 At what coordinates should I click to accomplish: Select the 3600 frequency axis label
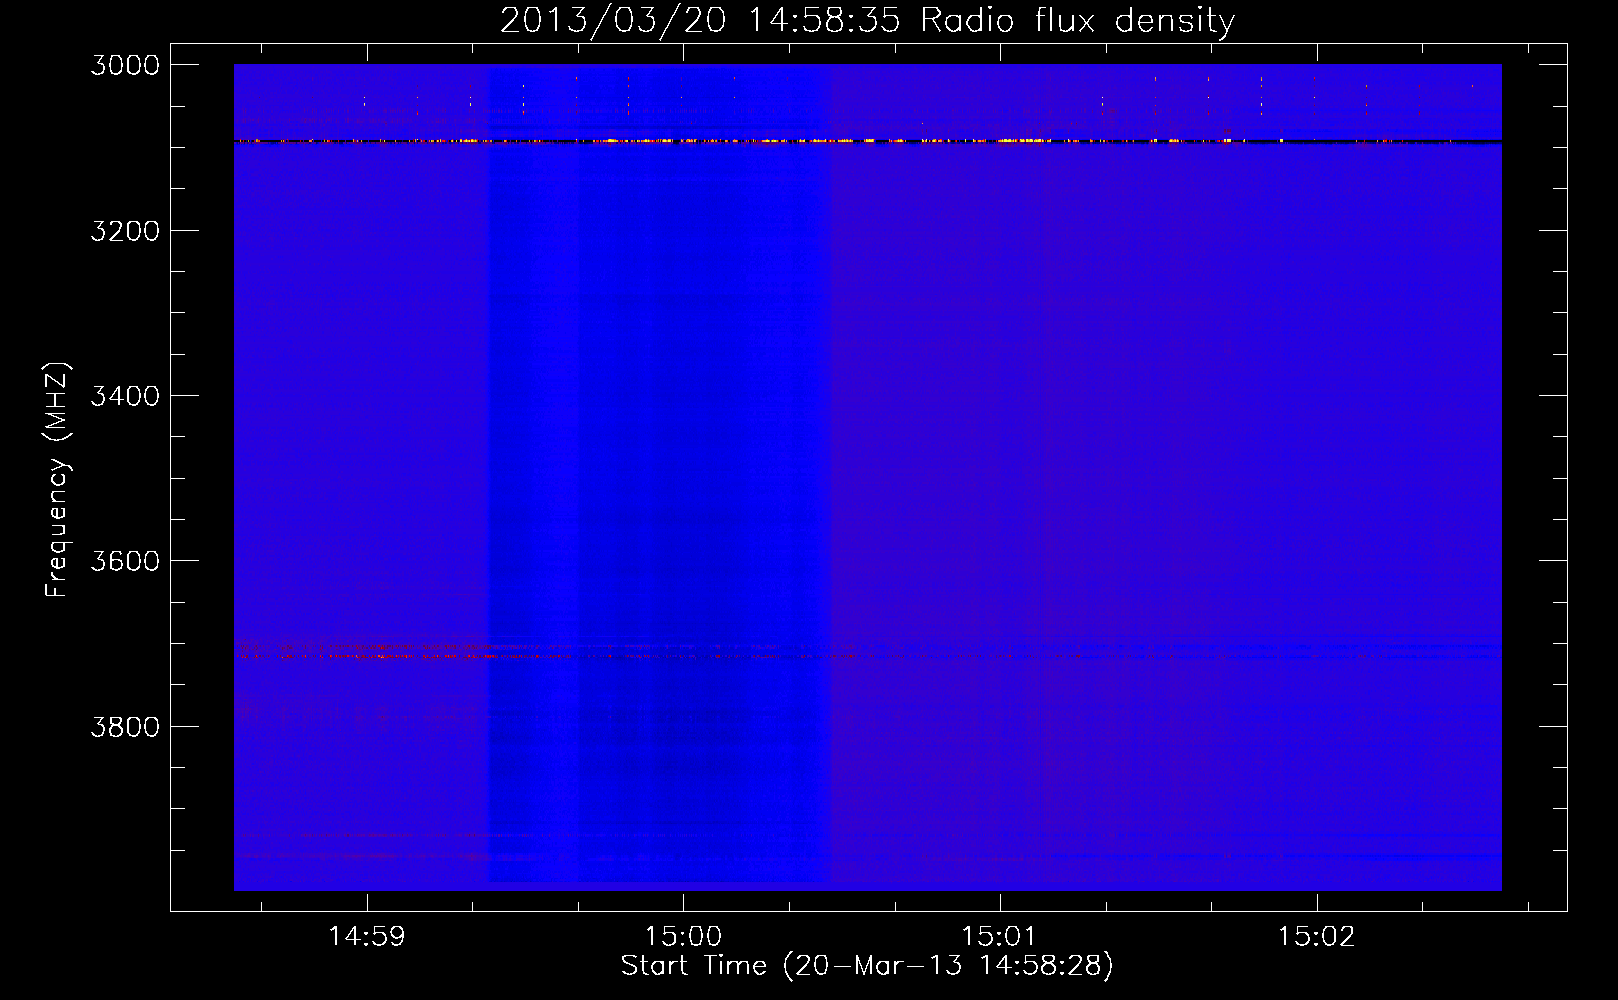(x=125, y=561)
